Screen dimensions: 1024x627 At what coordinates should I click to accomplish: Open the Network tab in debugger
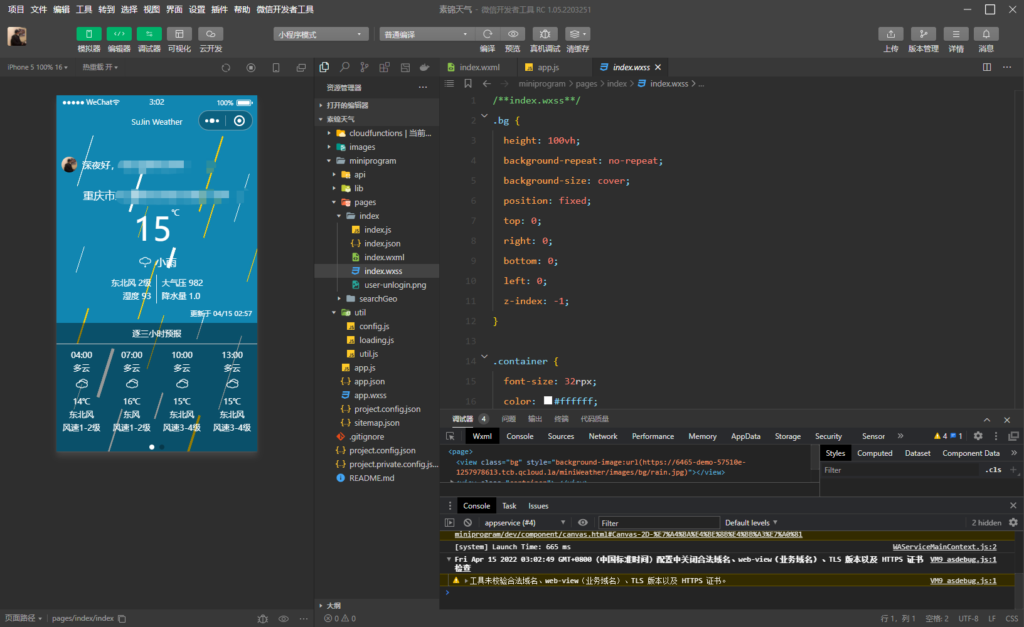point(603,436)
